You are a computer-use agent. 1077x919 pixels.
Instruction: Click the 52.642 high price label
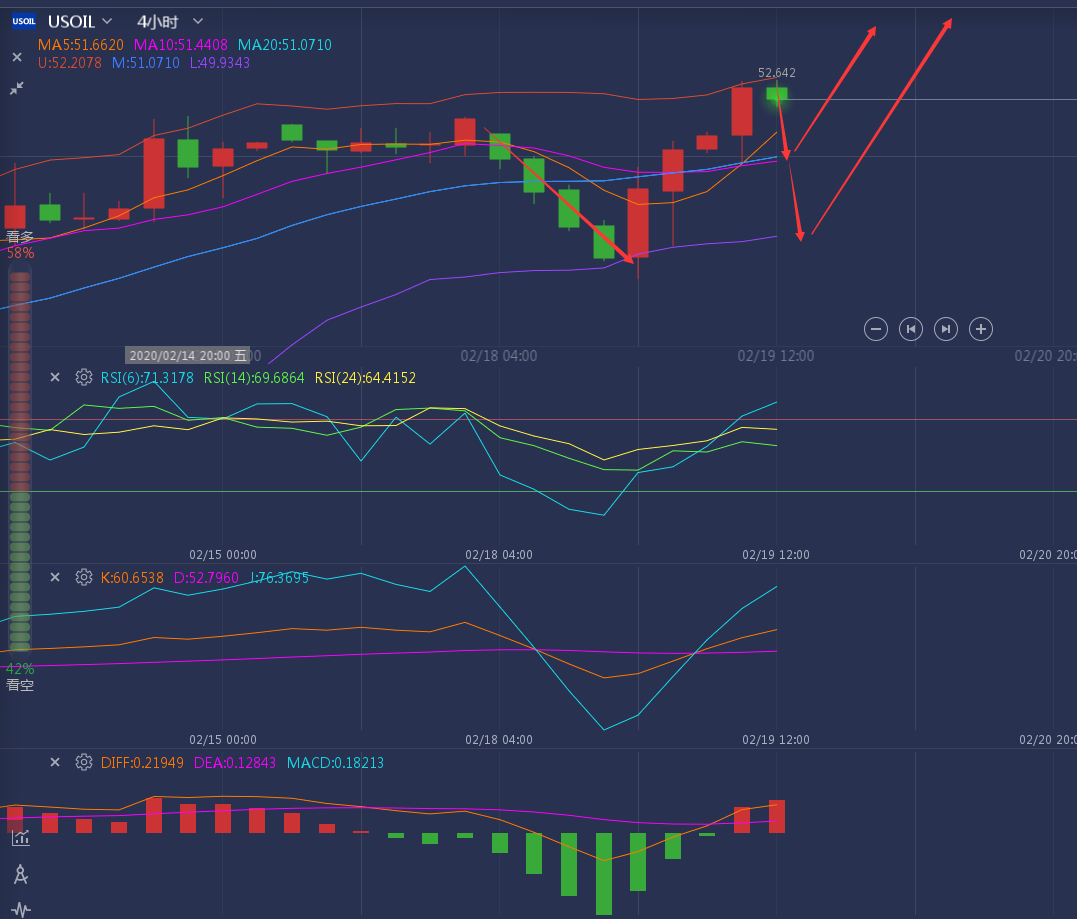777,72
